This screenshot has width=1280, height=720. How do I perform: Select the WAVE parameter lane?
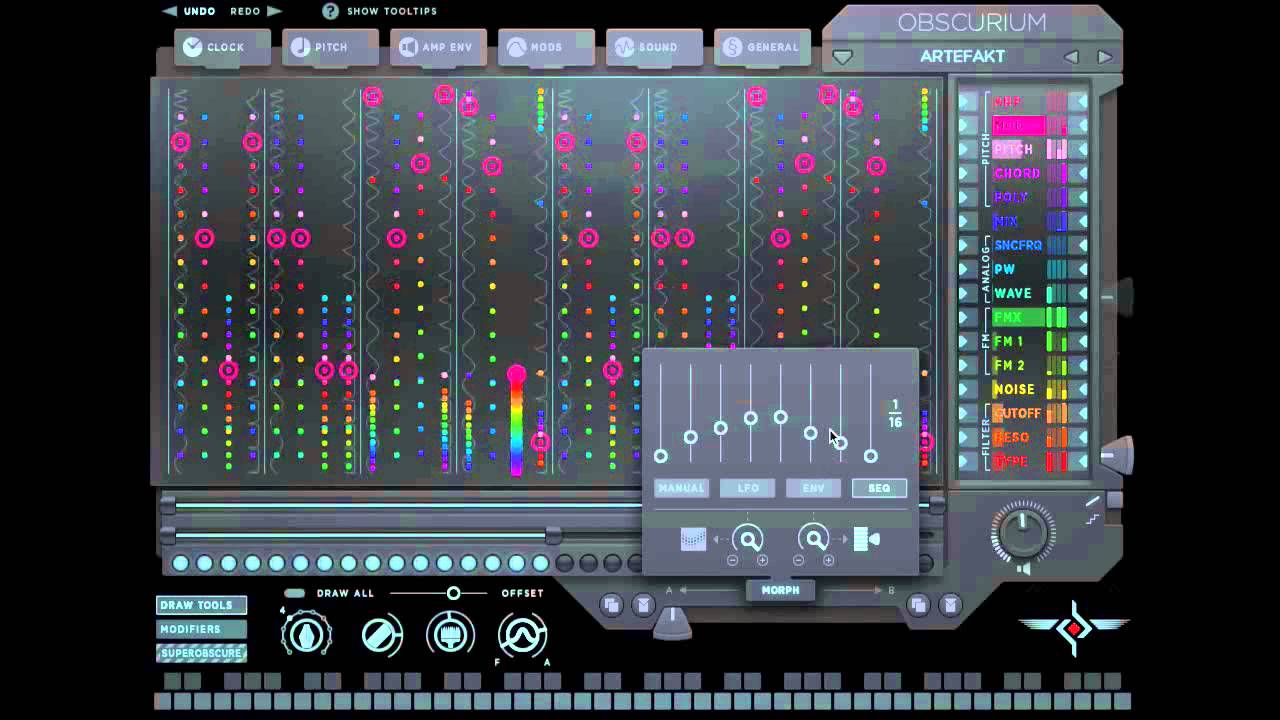pos(1018,293)
